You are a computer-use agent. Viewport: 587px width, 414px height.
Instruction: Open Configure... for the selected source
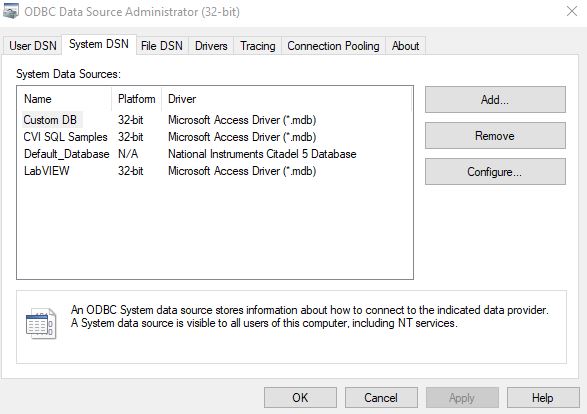(x=495, y=171)
